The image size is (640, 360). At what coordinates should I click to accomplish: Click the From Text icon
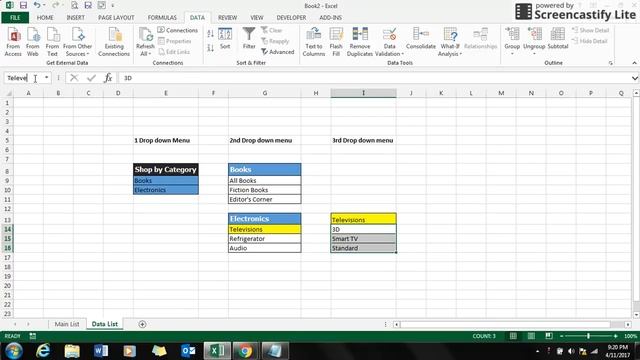pyautogui.click(x=52, y=42)
